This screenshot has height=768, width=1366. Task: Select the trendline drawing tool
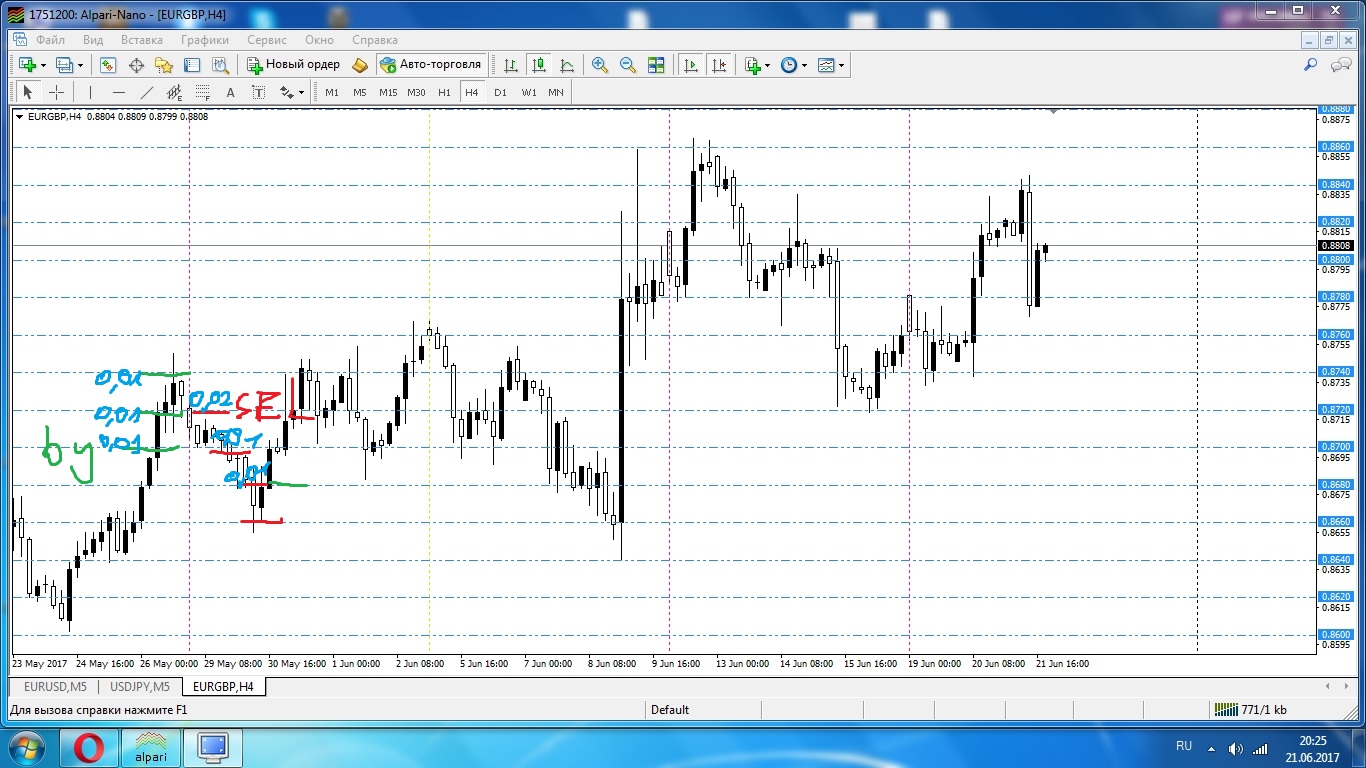[x=147, y=92]
